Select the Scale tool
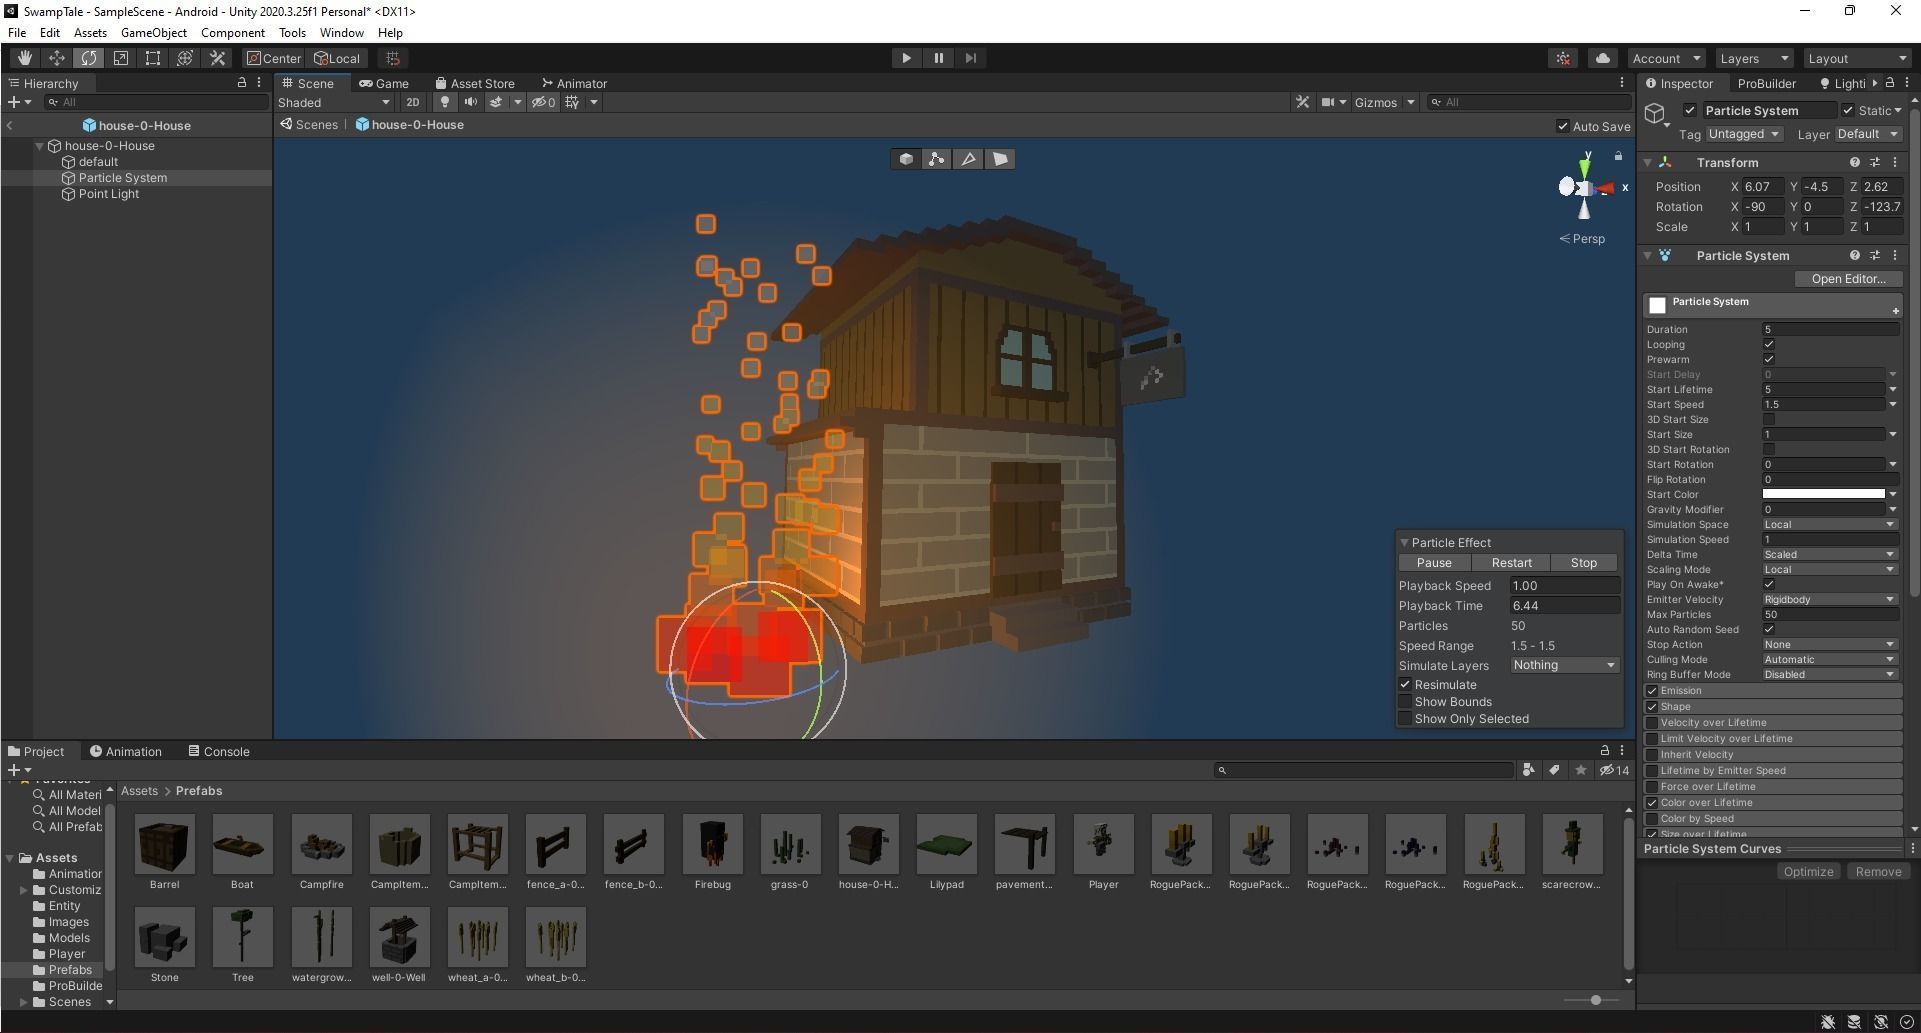This screenshot has height=1033, width=1921. click(x=120, y=58)
